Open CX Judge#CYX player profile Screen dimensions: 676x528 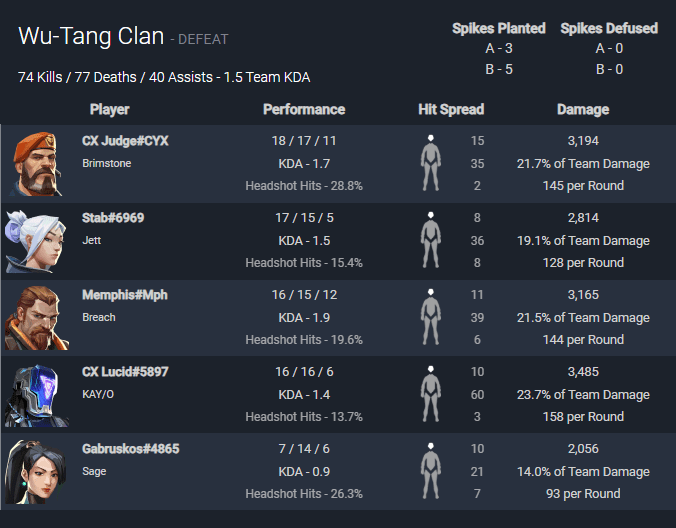tap(125, 141)
